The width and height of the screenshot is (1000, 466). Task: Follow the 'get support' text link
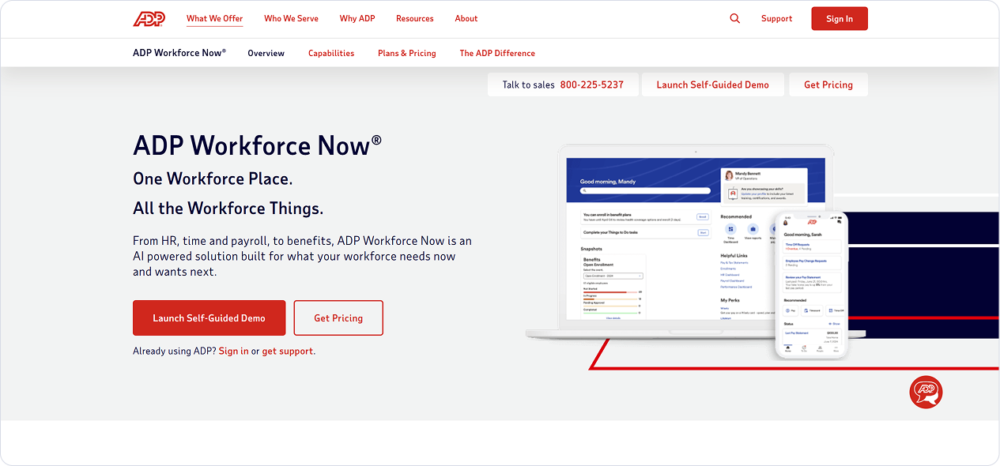pos(287,351)
